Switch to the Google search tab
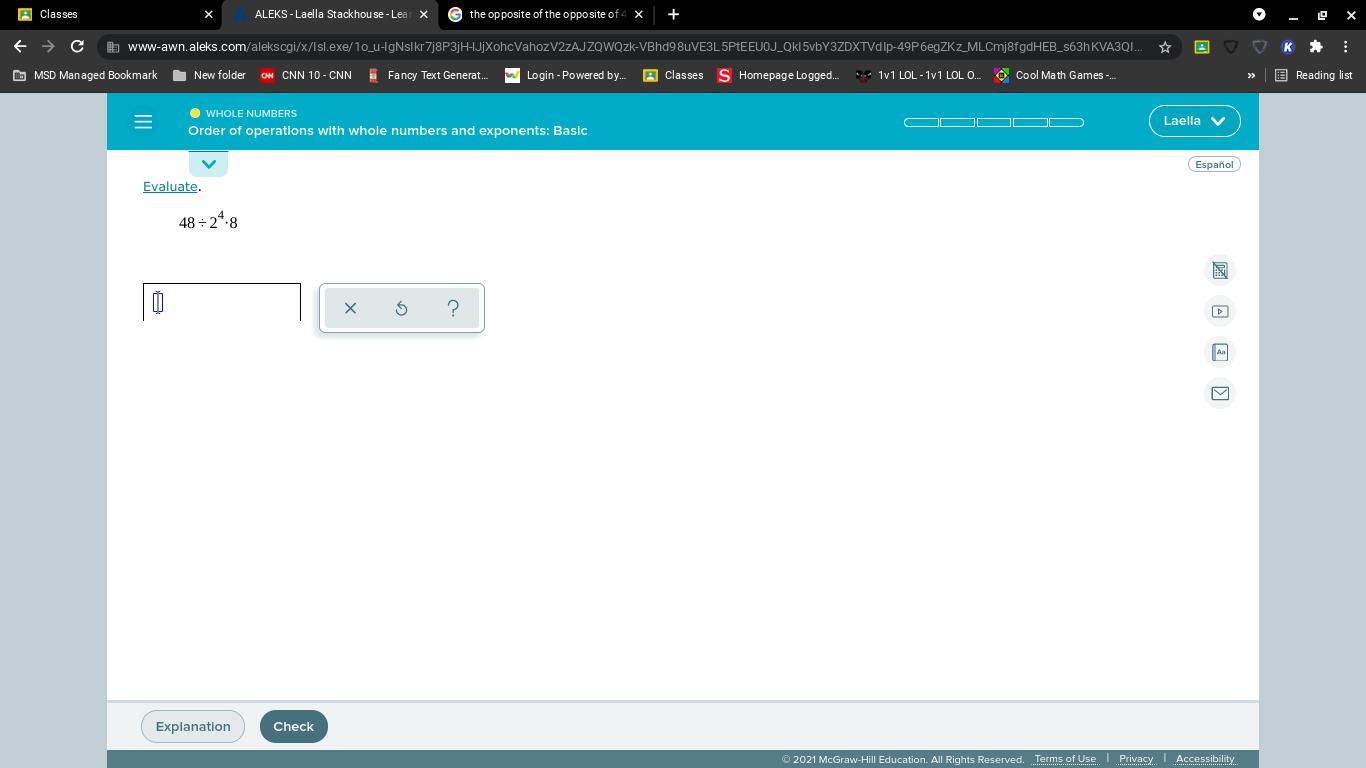 [546, 14]
